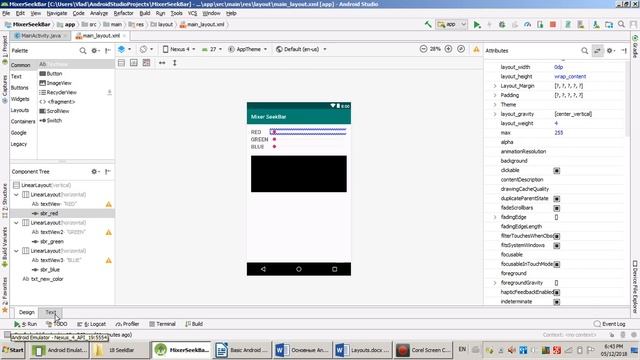Screen dimensions: 640x360
Task: Click the BLUE seekbar thumb in preview
Action: coord(274,147)
